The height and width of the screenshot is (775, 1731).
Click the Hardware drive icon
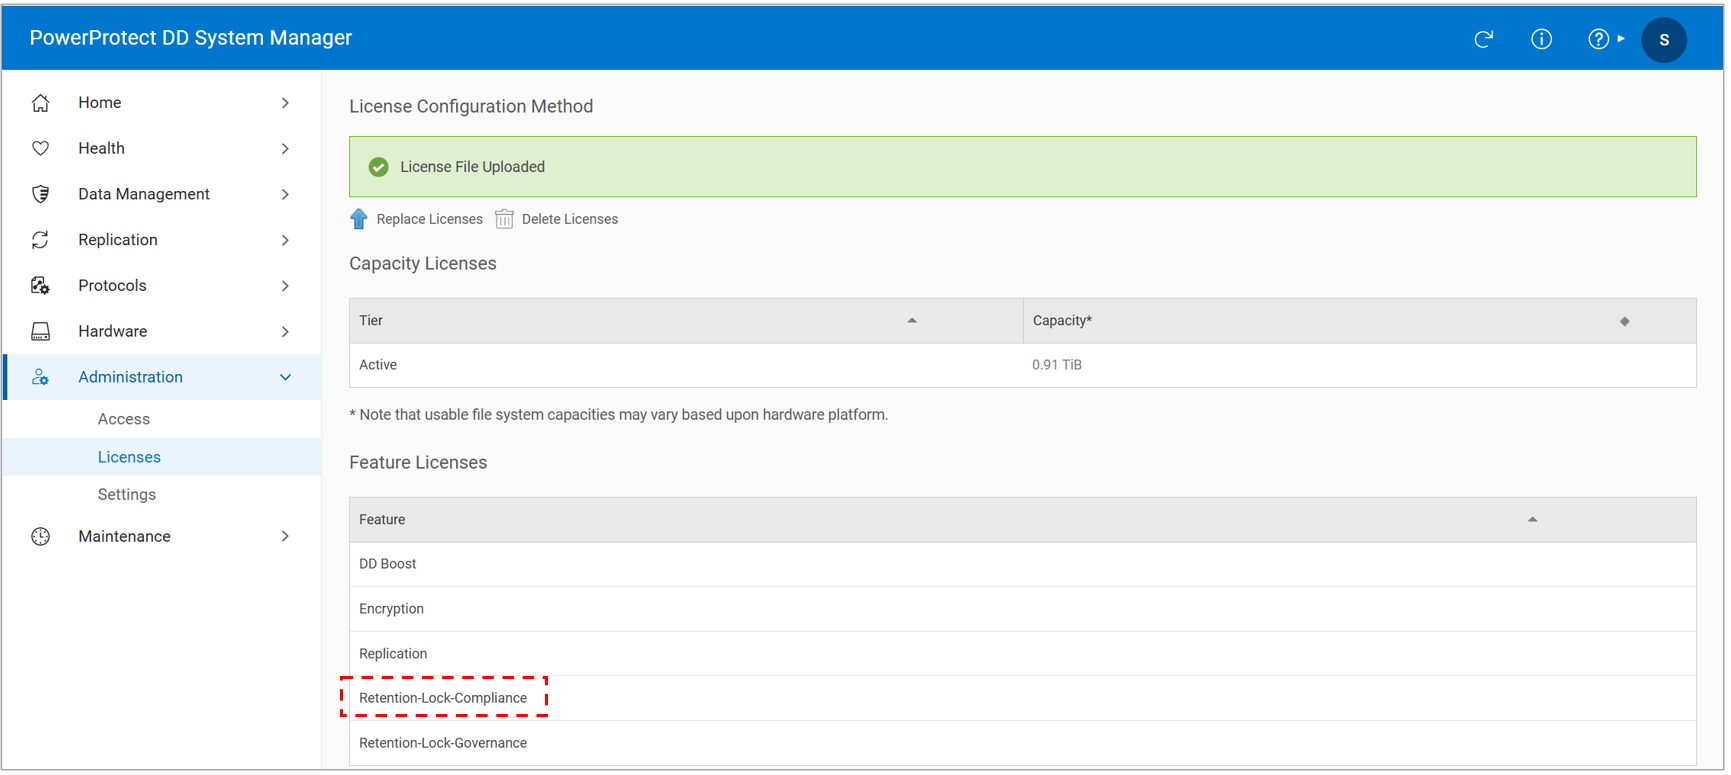tap(40, 331)
